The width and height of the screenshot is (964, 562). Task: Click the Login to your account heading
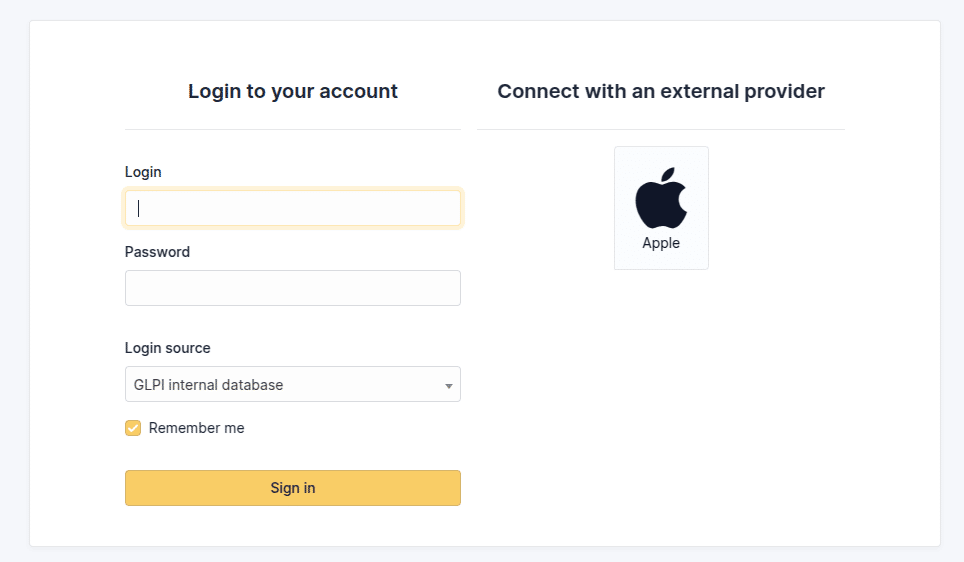click(293, 91)
